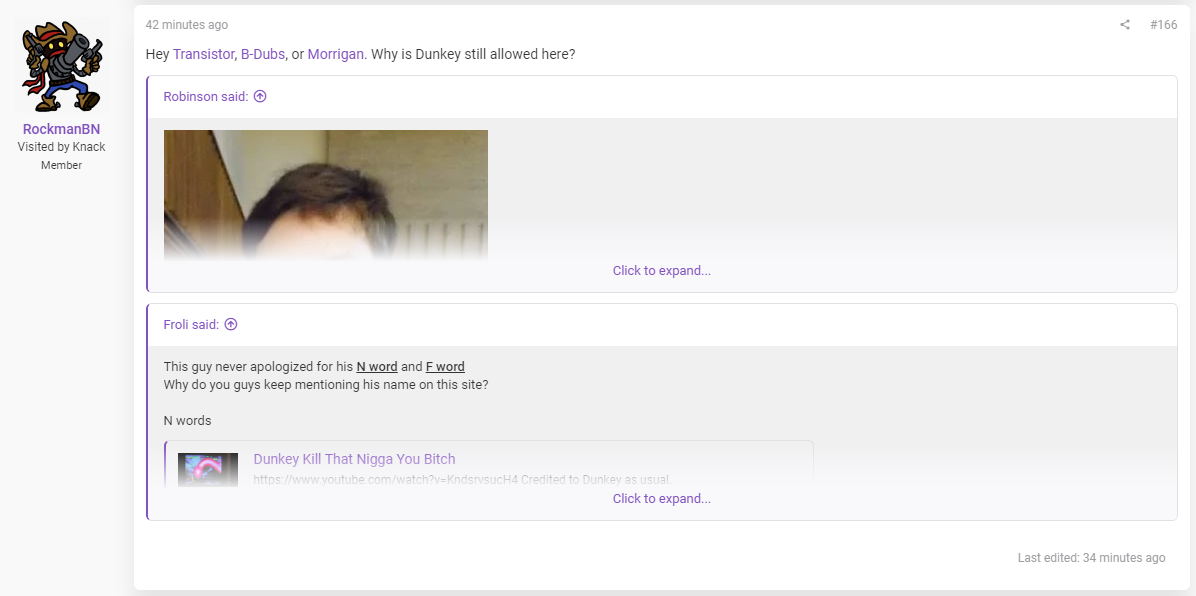
Task: Click the youtube.com URL text in embed
Action: click(x=462, y=480)
